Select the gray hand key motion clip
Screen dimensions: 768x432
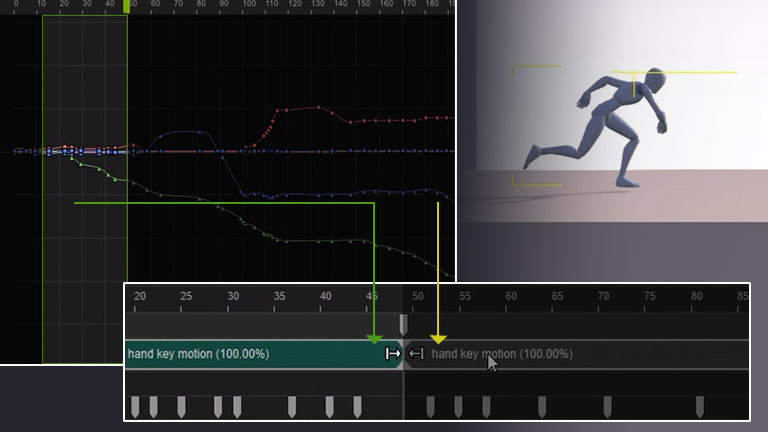point(560,354)
